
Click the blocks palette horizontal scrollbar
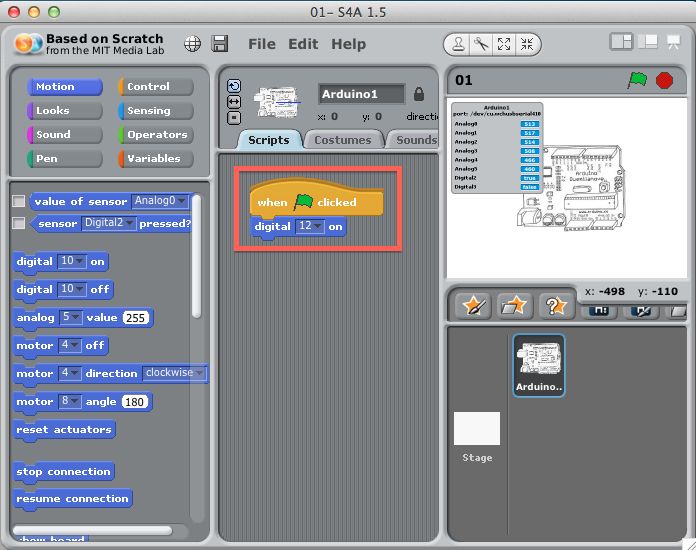92,530
